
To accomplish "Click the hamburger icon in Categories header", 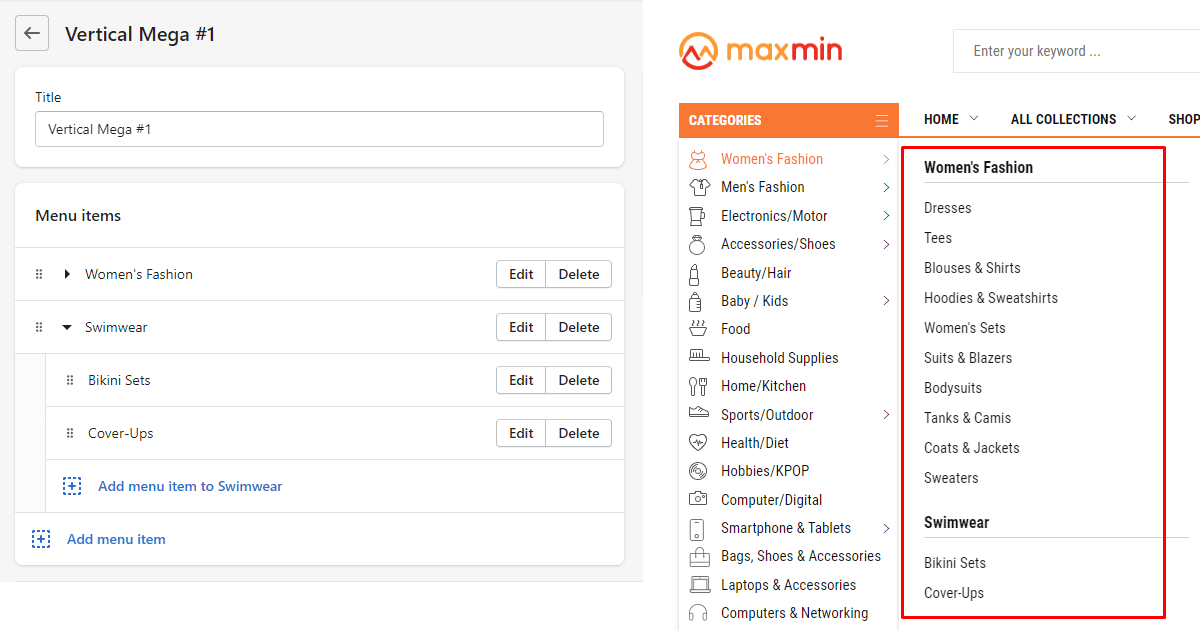I will pos(881,121).
